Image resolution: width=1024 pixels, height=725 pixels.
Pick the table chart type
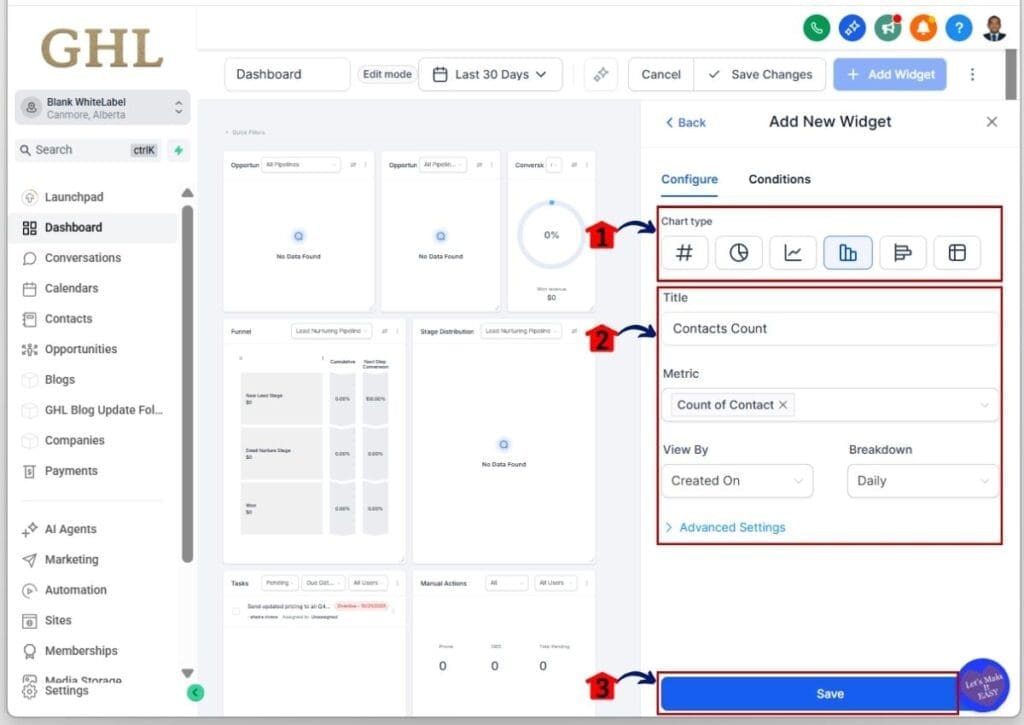[957, 253]
